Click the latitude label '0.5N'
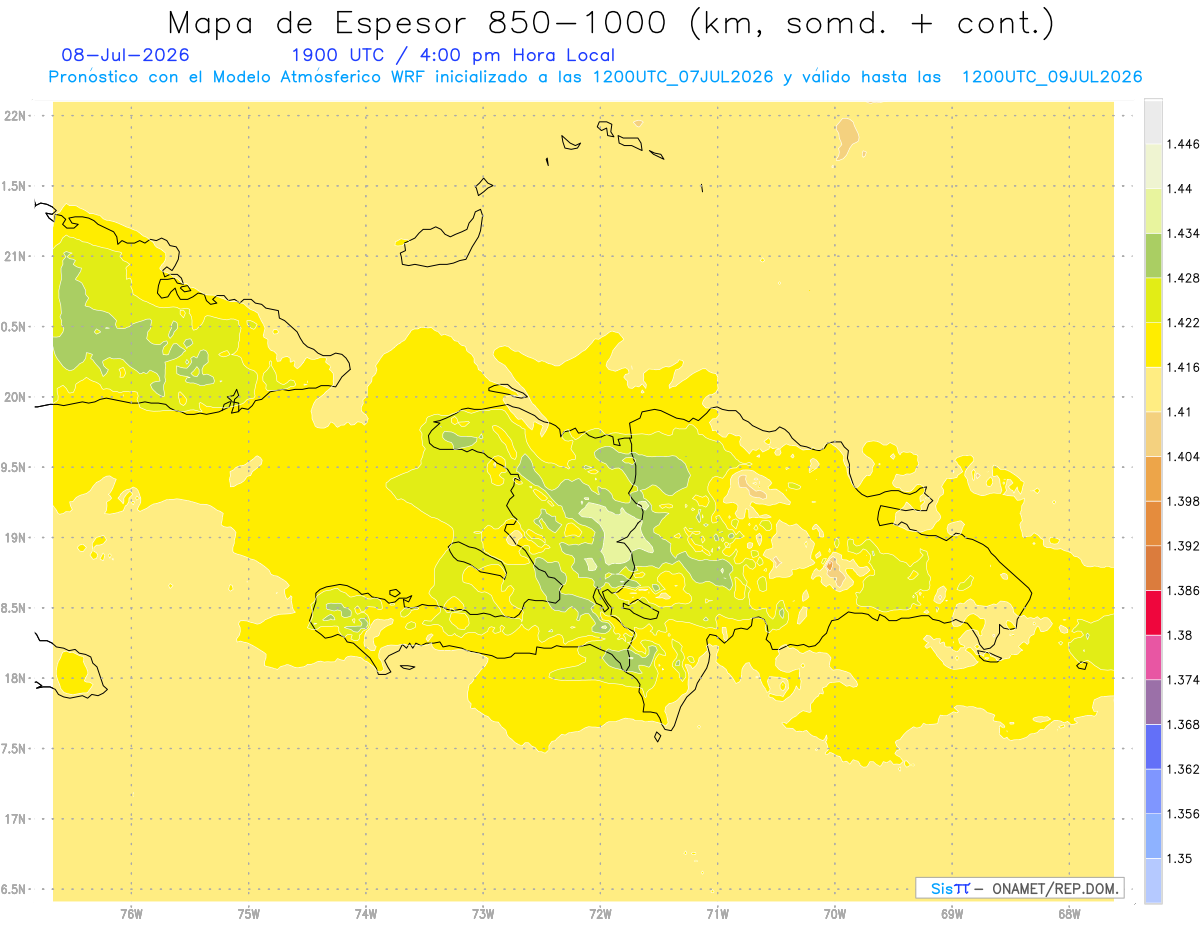1200x927 pixels. click(x=14, y=326)
